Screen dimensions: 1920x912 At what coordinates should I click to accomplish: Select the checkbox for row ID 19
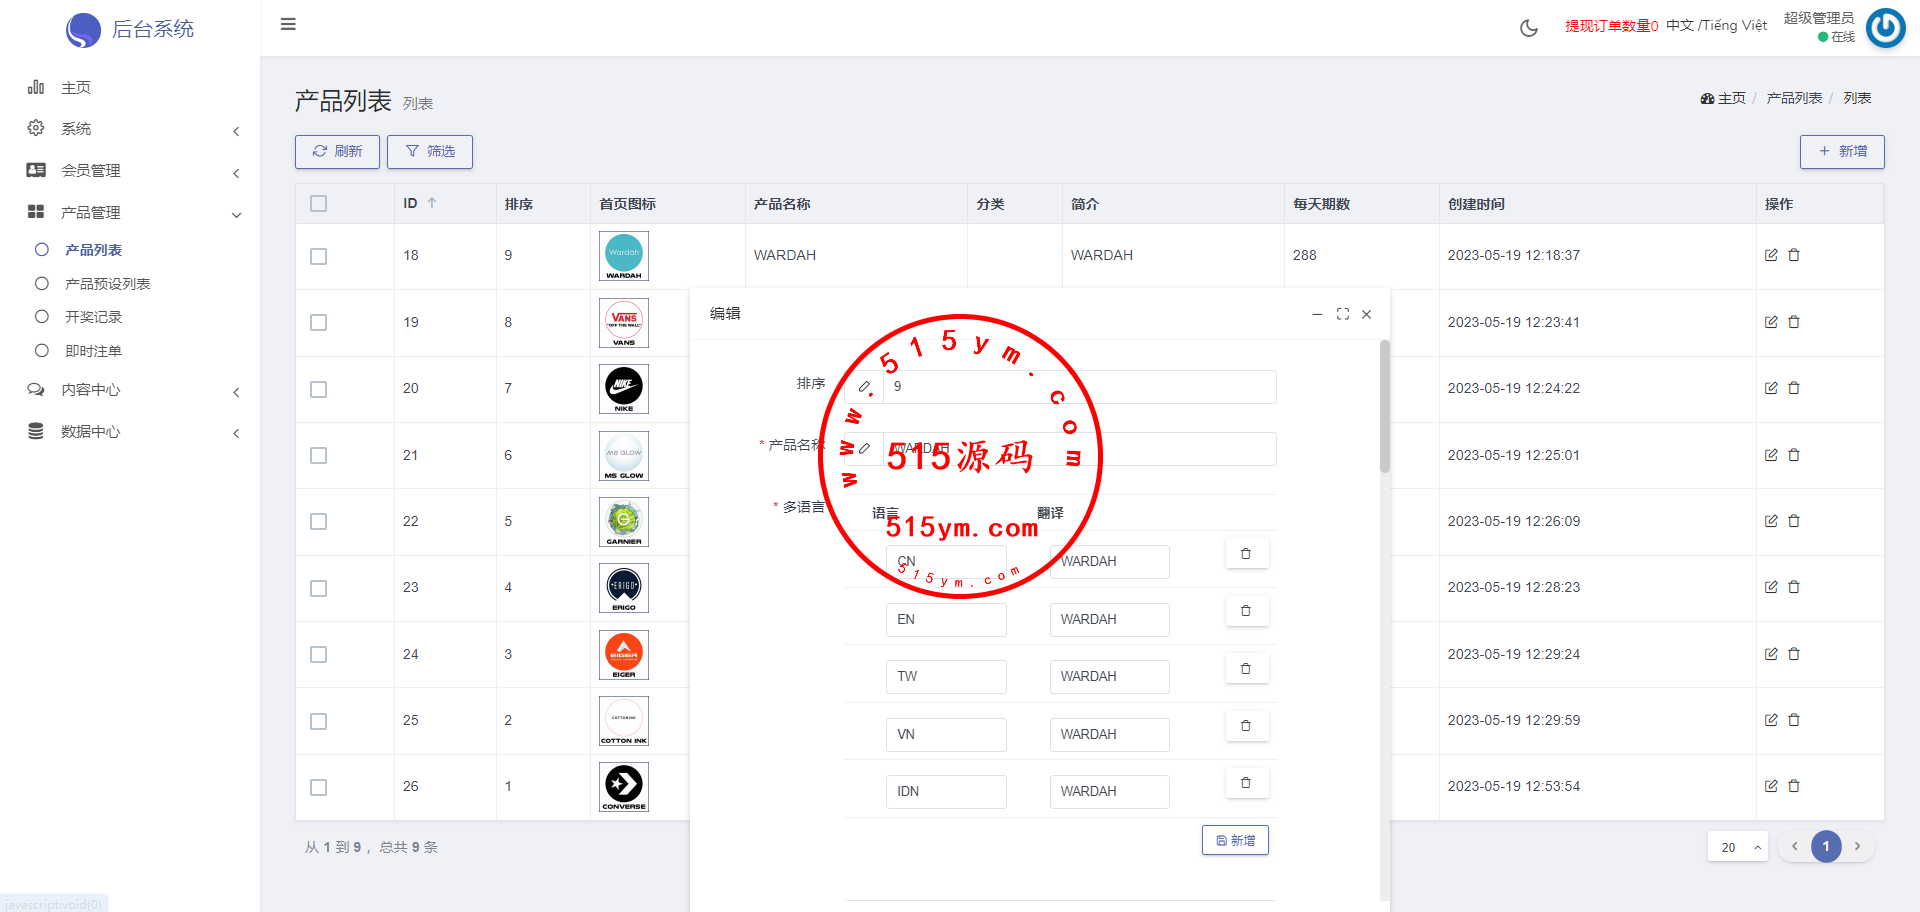tap(319, 323)
